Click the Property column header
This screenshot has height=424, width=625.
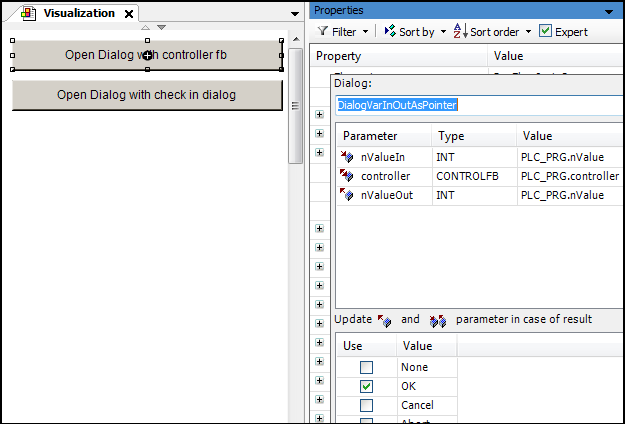pos(338,57)
